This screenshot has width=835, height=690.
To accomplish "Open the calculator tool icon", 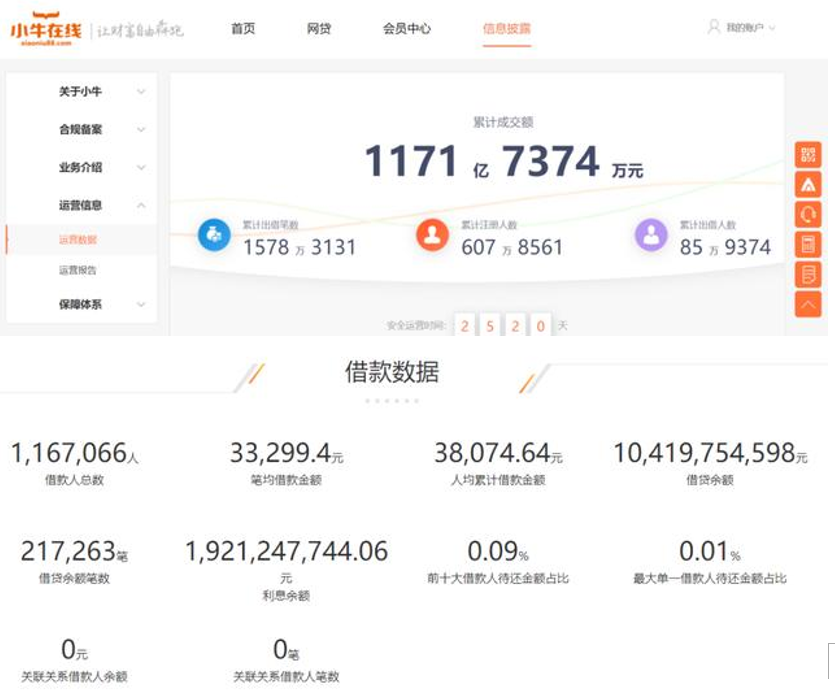I will (808, 245).
